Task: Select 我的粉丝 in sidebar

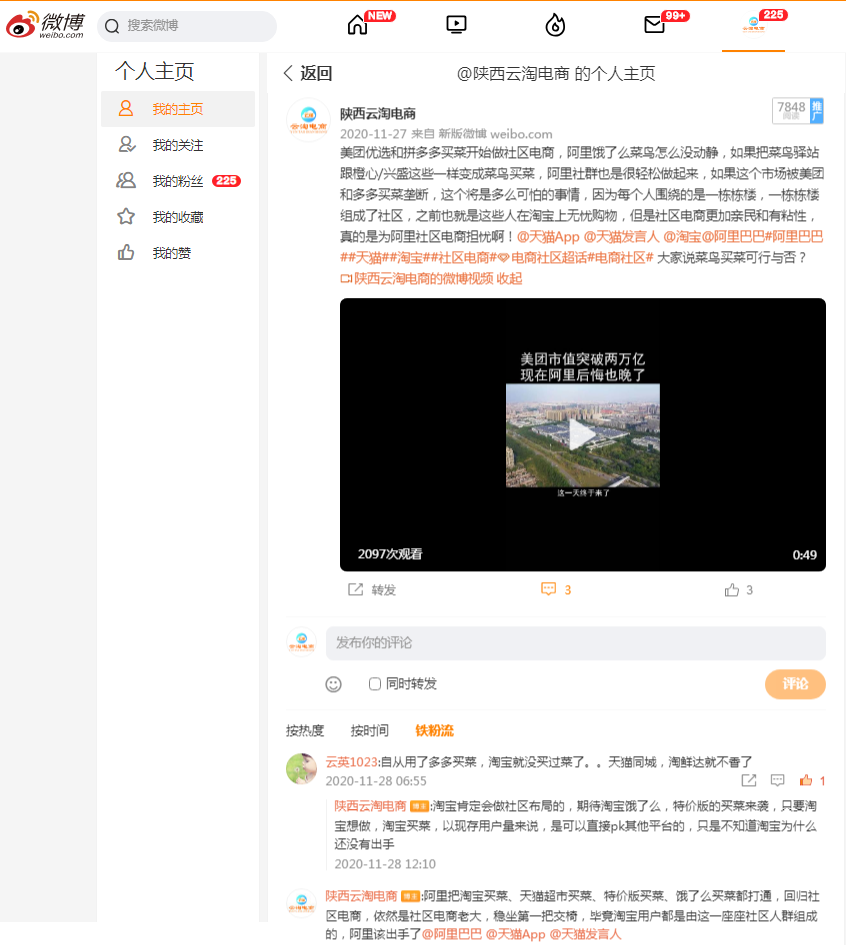Action: tap(178, 181)
